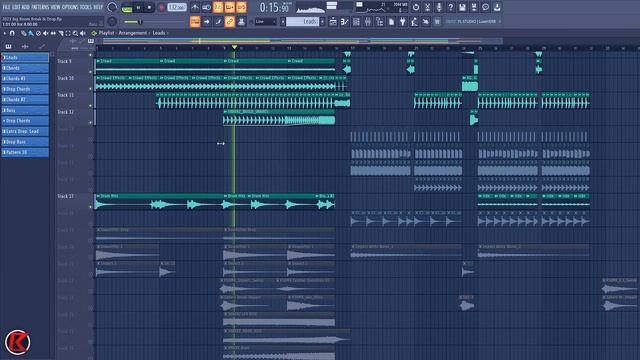This screenshot has width=640, height=360.
Task: Toggle the metronome button
Action: 195,7
